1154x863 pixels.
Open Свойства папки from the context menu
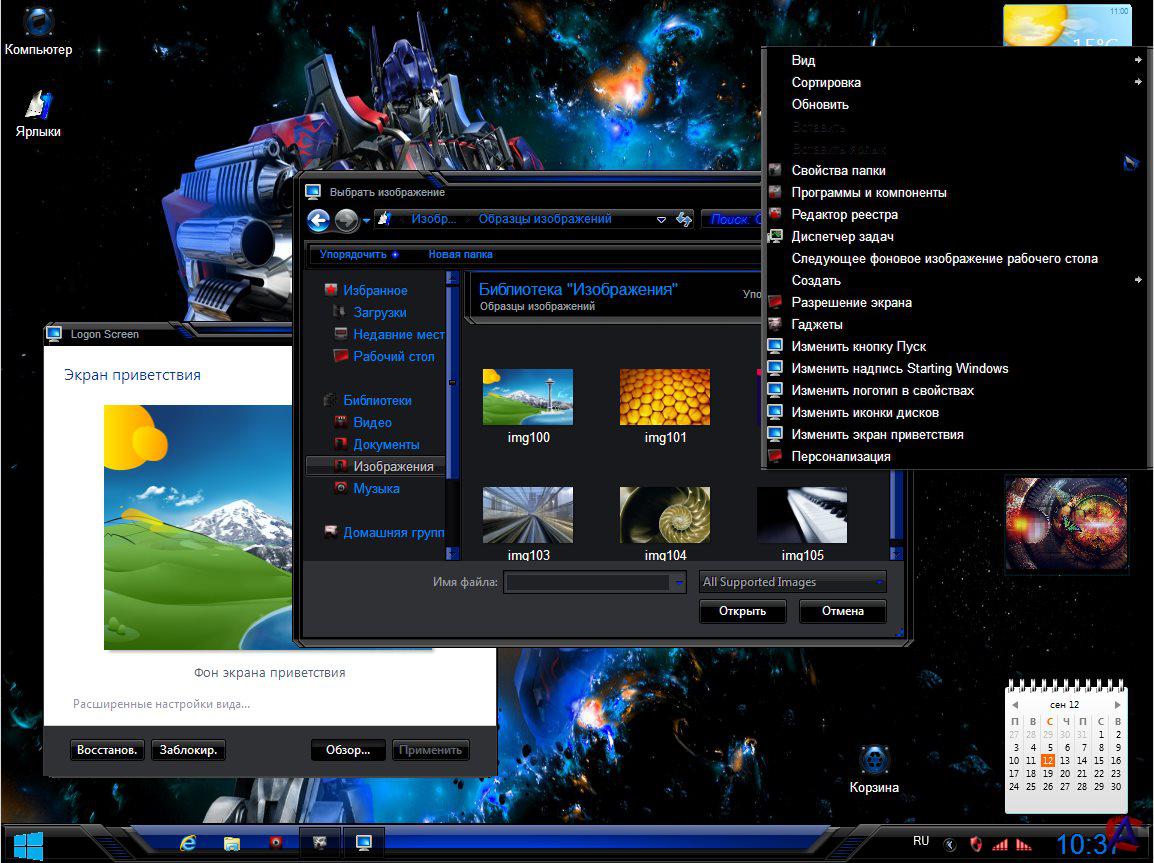[955, 171]
